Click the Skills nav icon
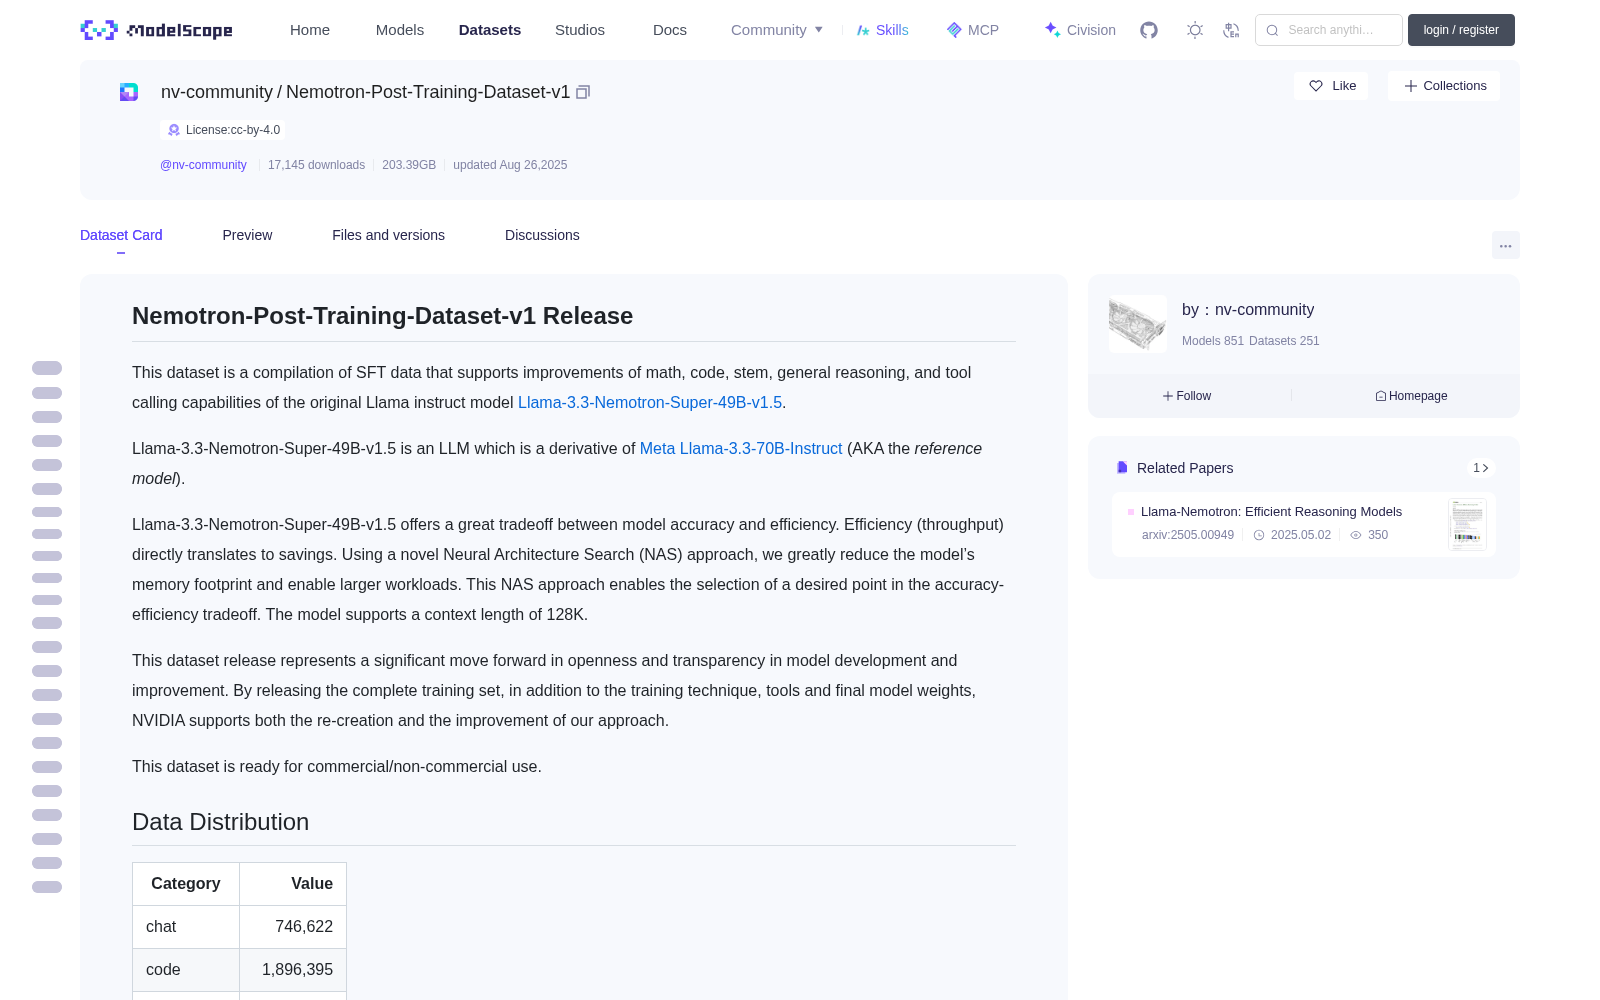The width and height of the screenshot is (1600, 1000). 863,30
